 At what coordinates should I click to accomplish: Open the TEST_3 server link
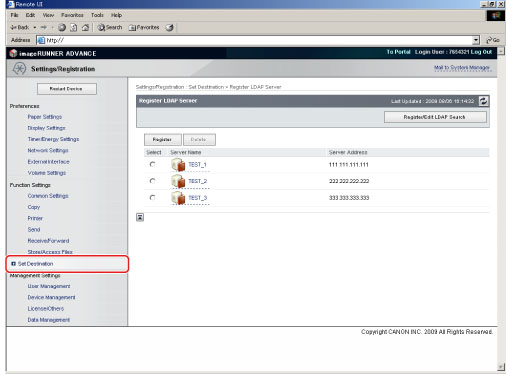198,198
